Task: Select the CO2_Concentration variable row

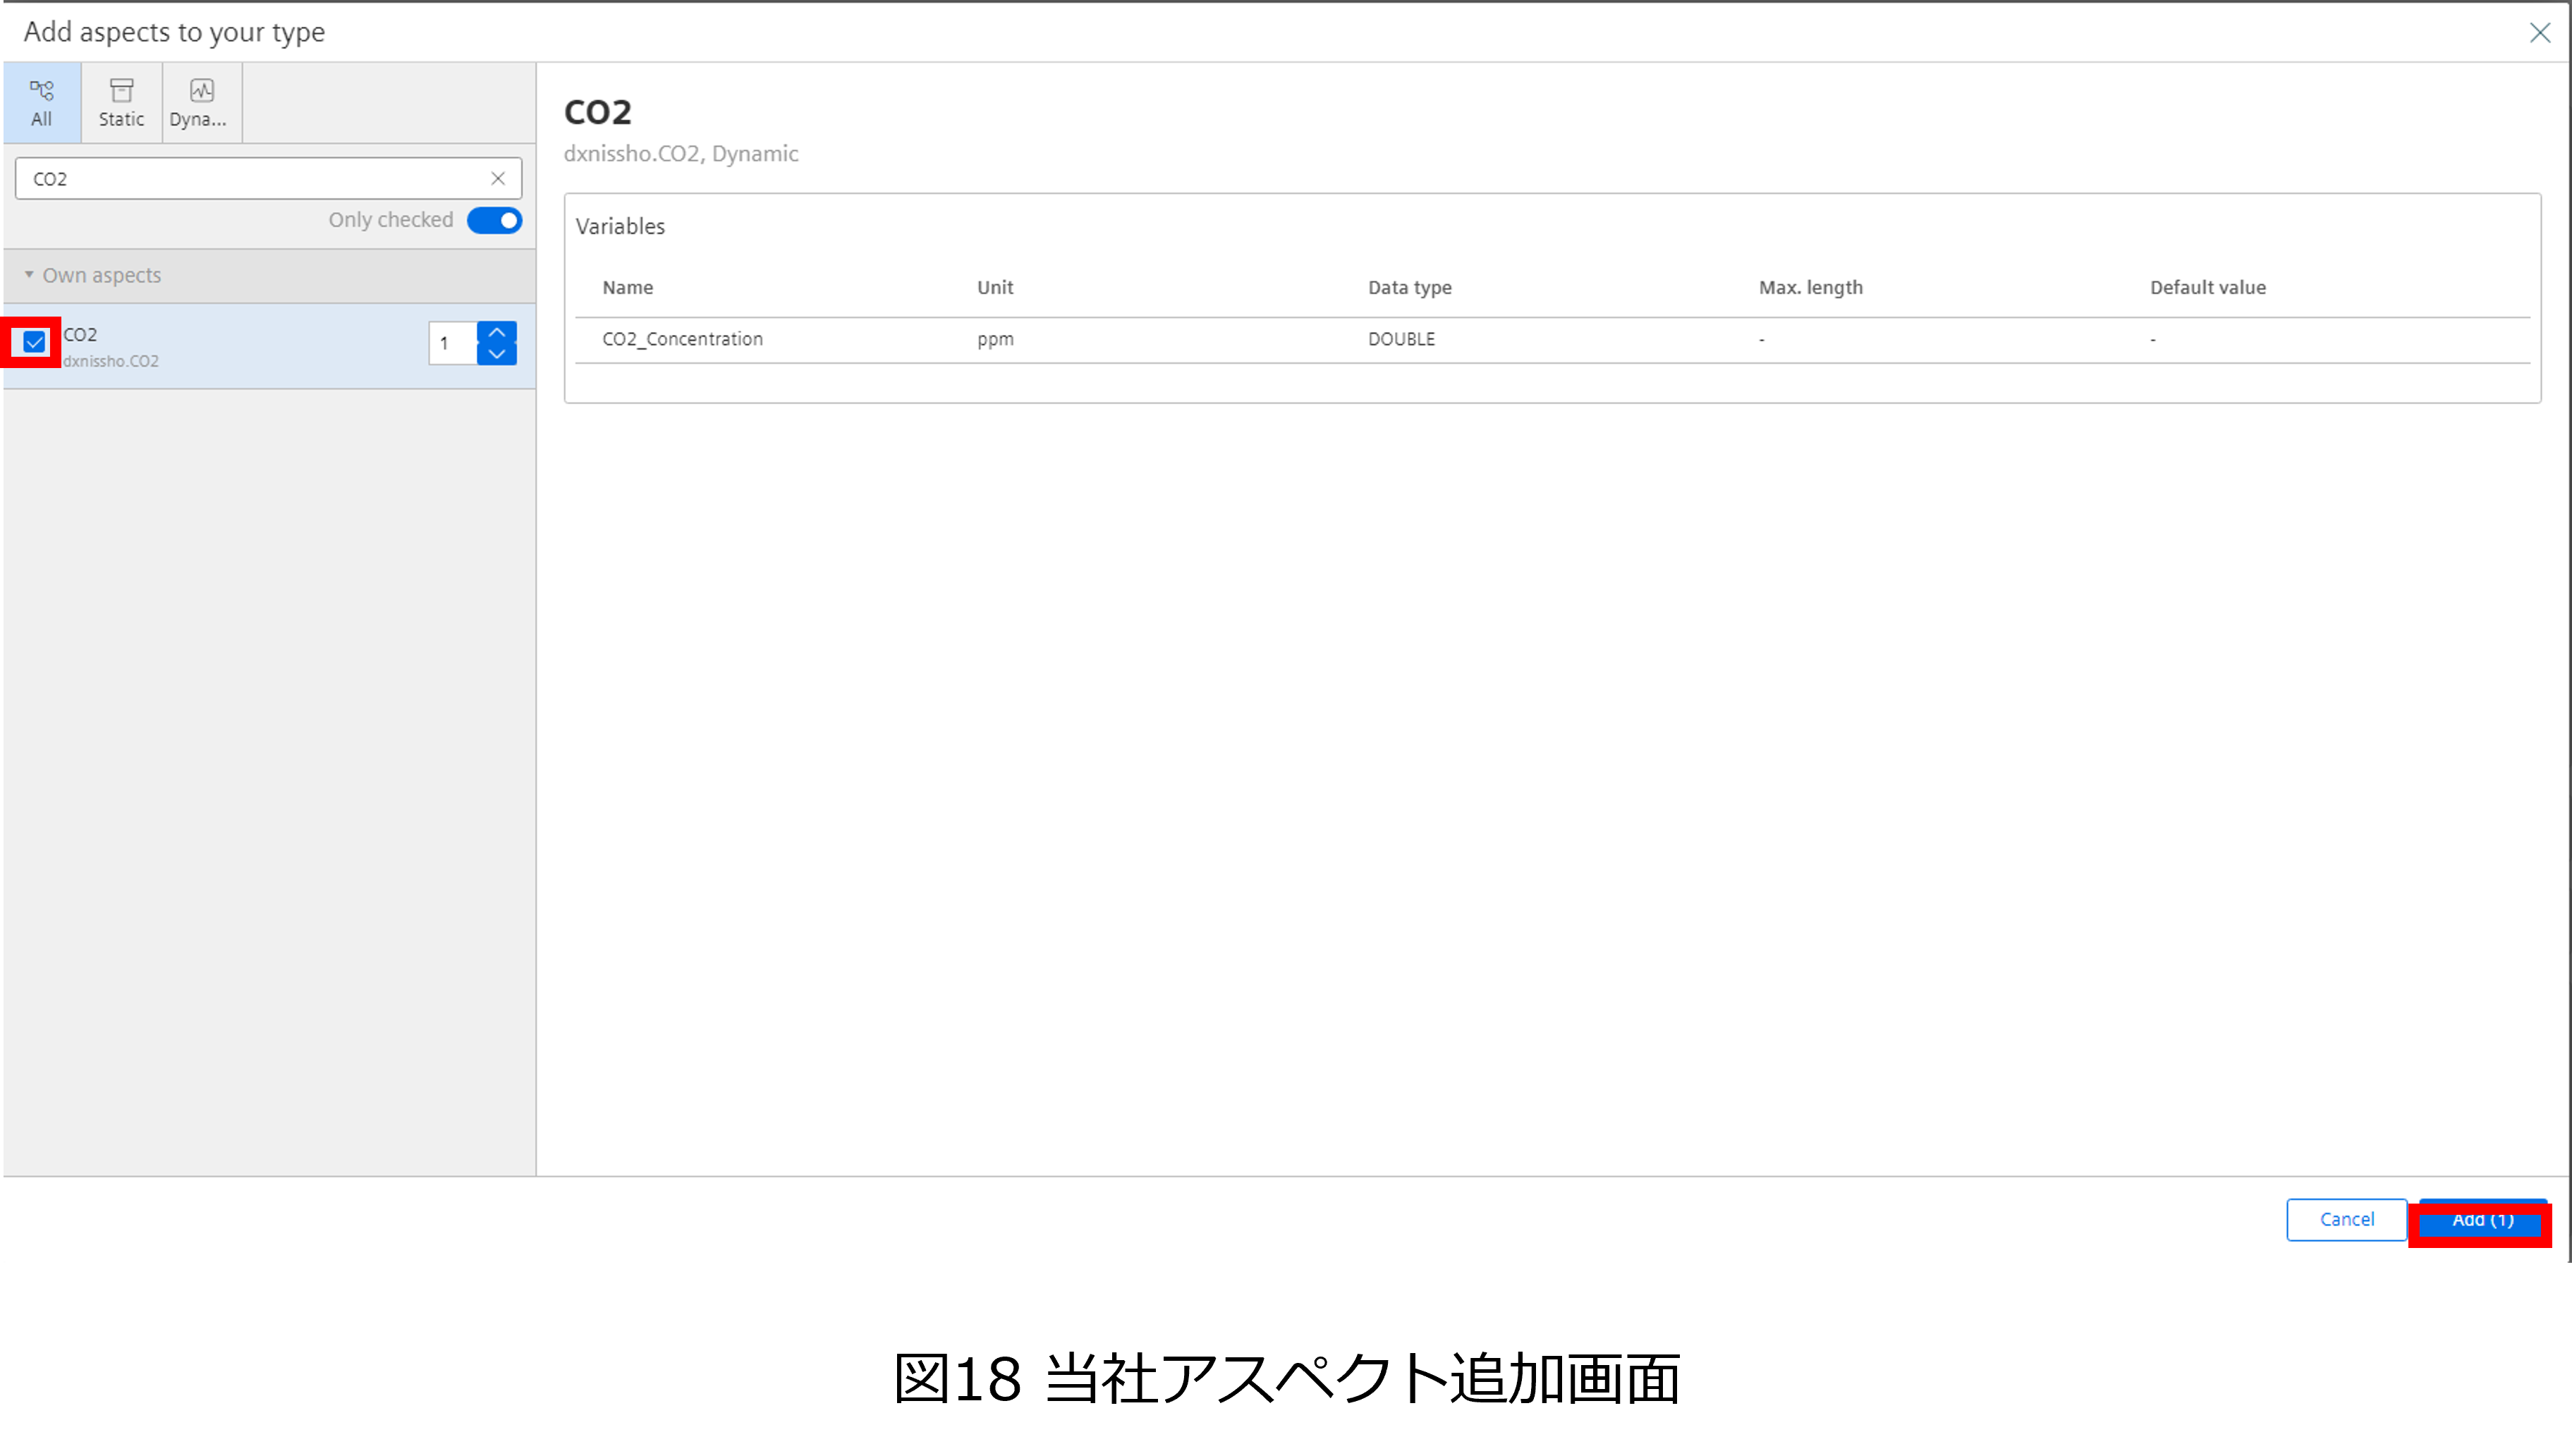Action: [683, 340]
